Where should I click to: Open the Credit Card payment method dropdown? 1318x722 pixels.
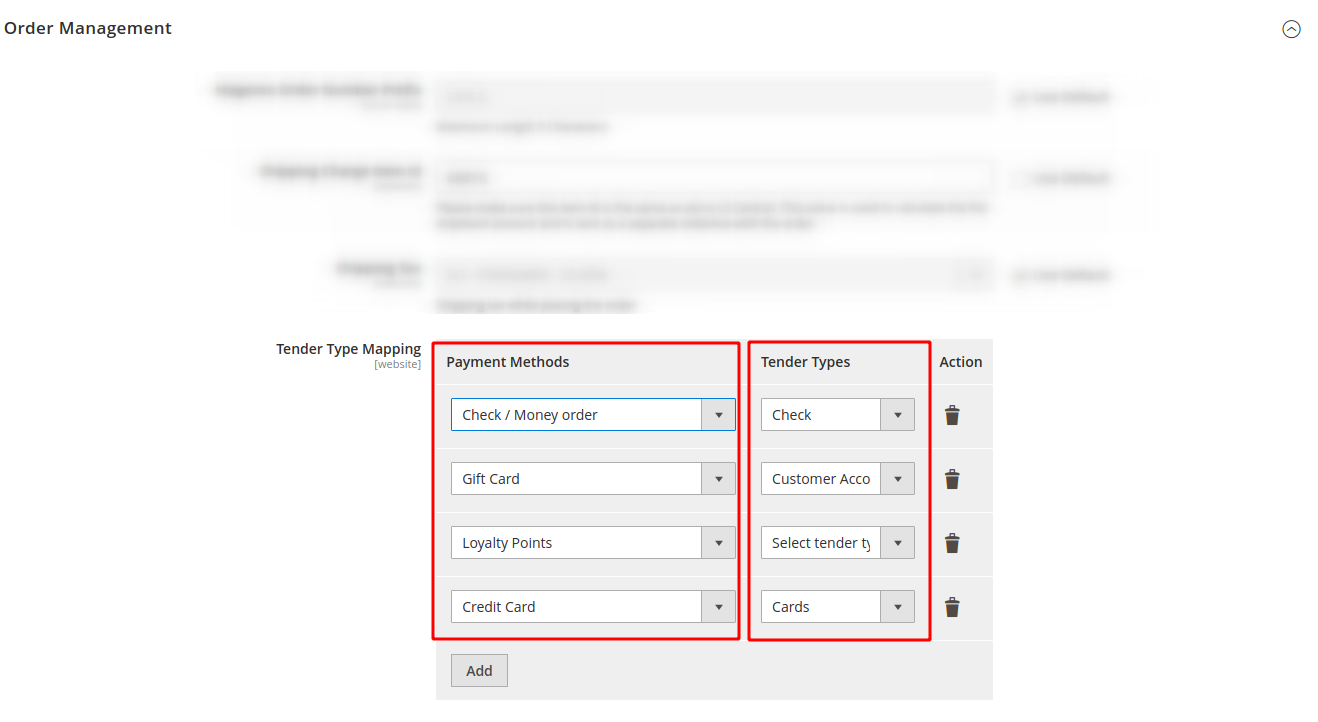click(593, 607)
